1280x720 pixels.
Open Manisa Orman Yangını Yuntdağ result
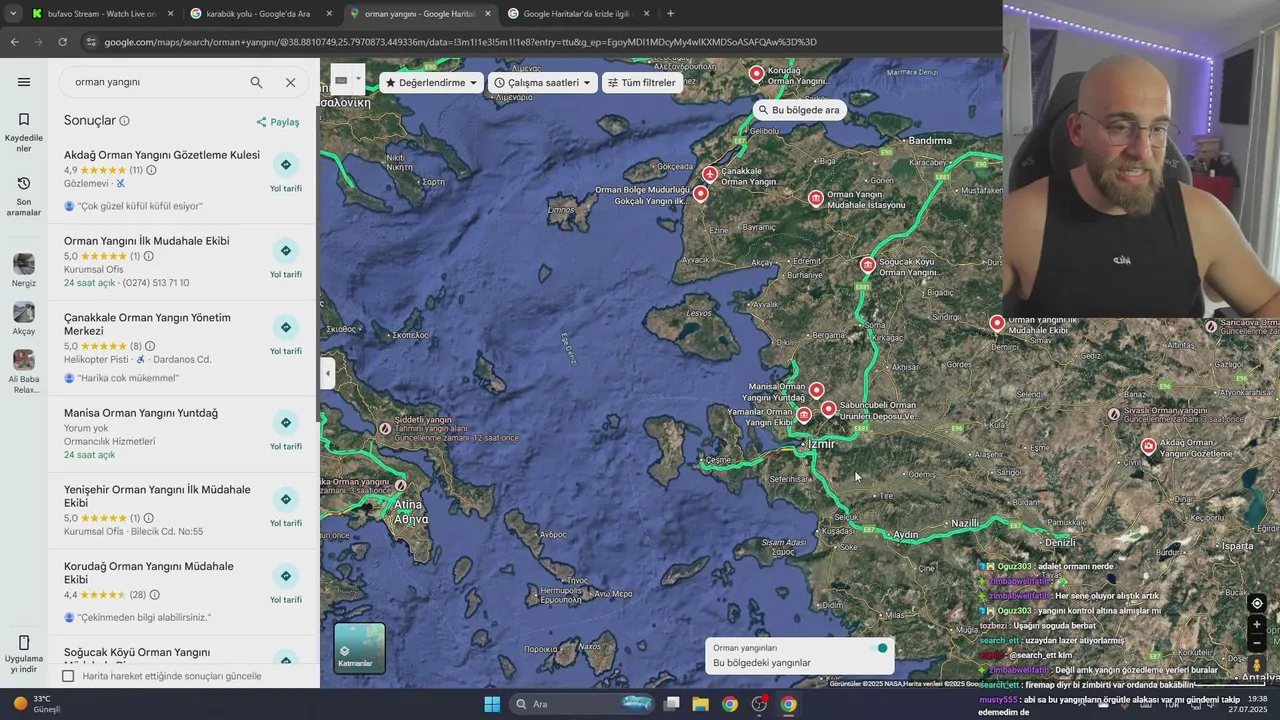point(141,413)
